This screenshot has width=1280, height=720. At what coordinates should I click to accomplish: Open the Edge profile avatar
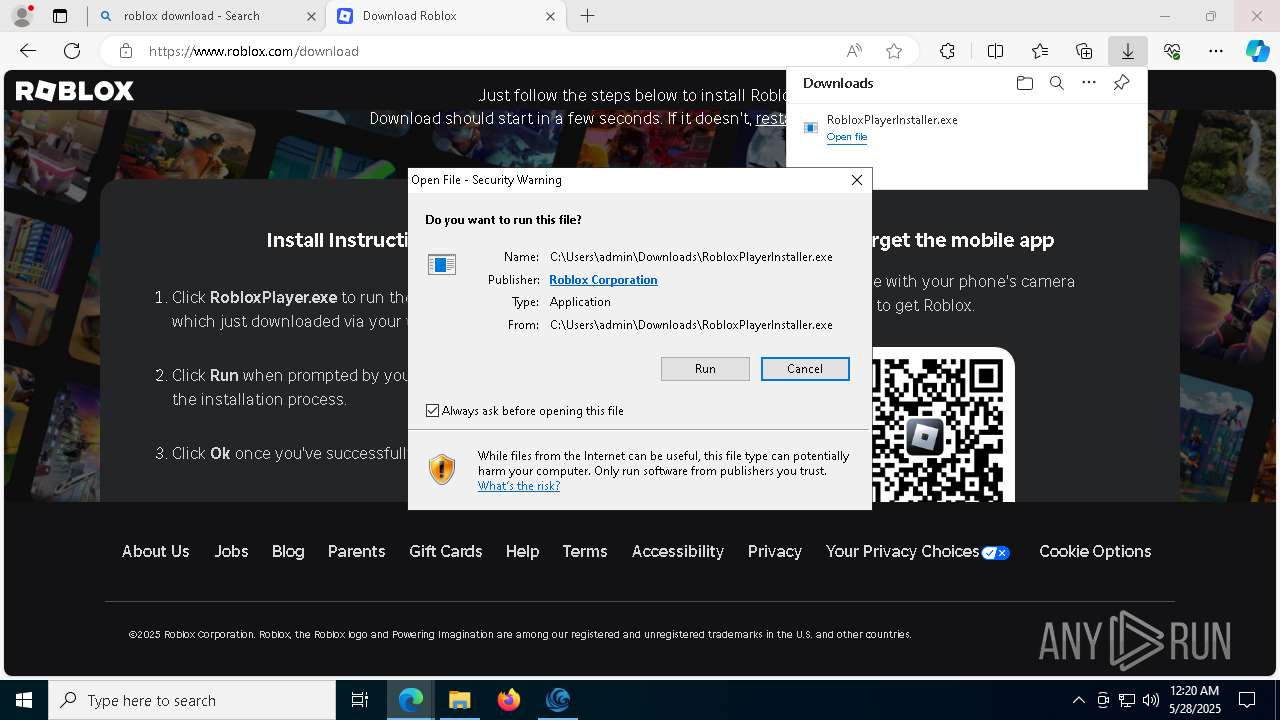coord(21,15)
